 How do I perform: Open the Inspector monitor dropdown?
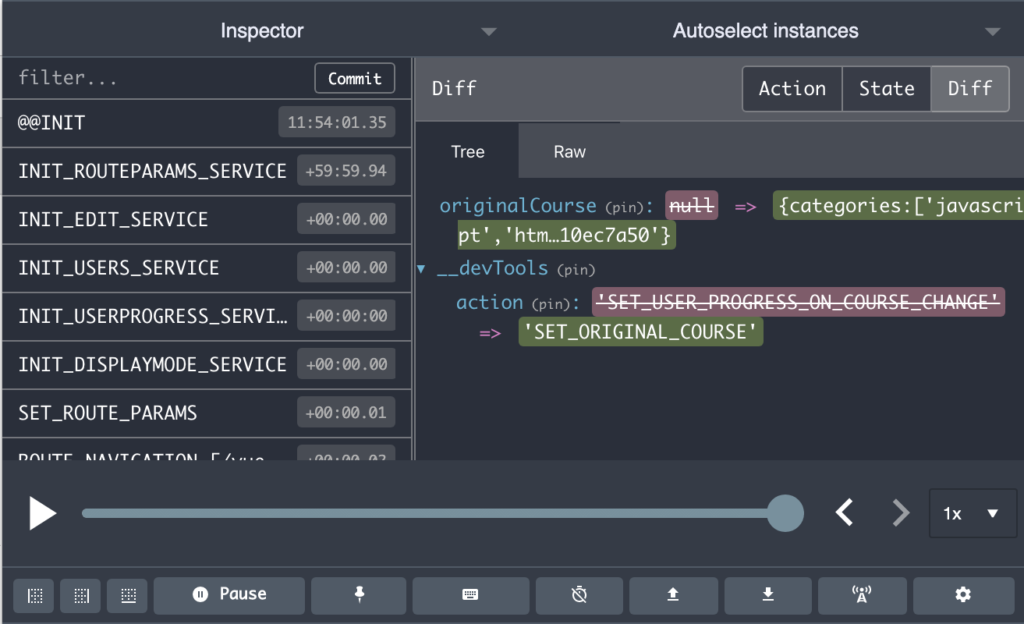(x=489, y=31)
